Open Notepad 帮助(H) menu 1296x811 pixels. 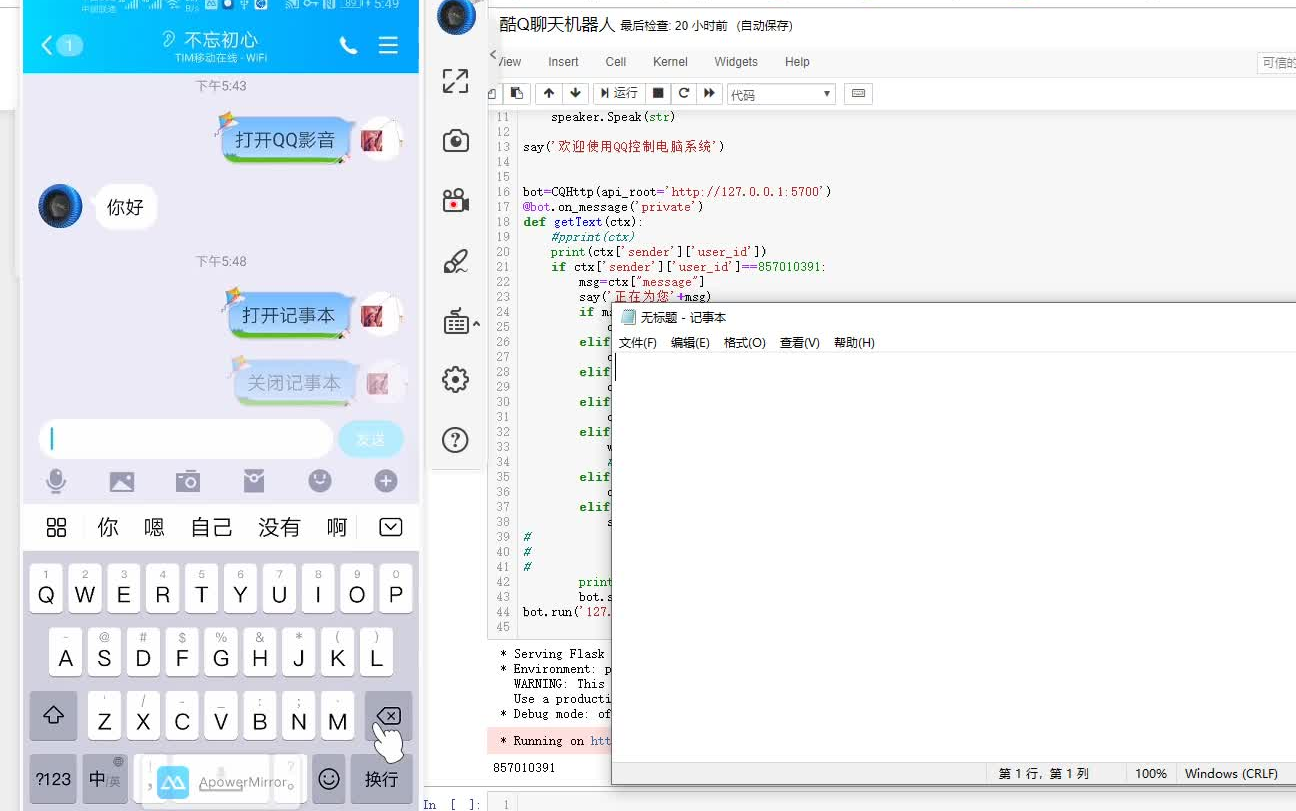pyautogui.click(x=854, y=343)
